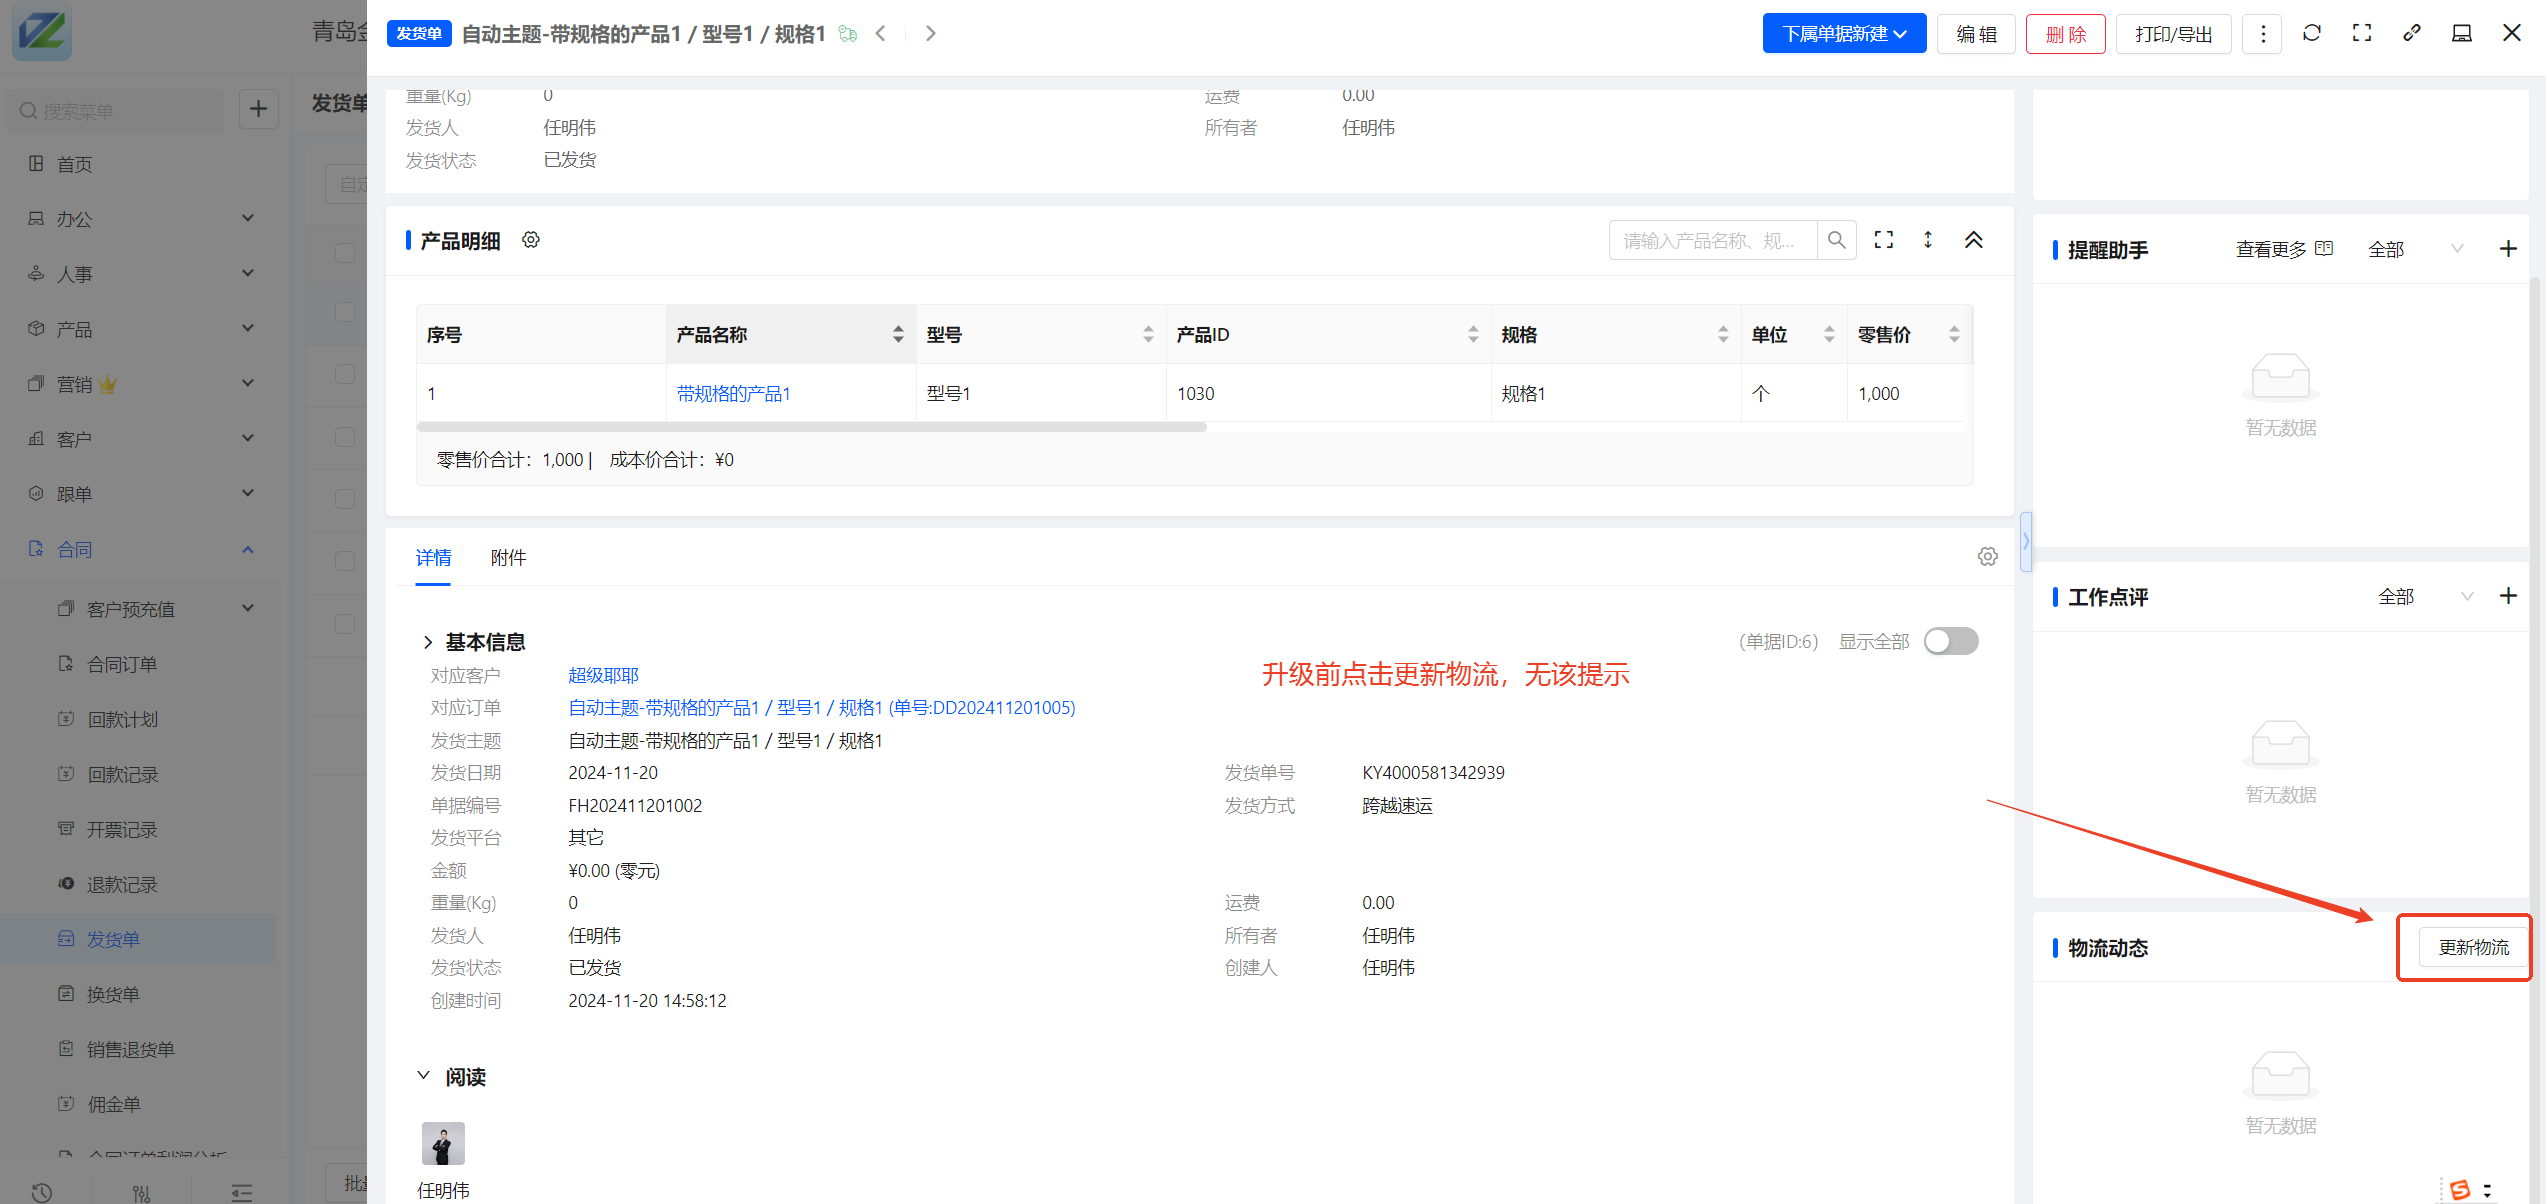The height and width of the screenshot is (1204, 2546).
Task: Sort by 规格 column
Action: 1722,335
